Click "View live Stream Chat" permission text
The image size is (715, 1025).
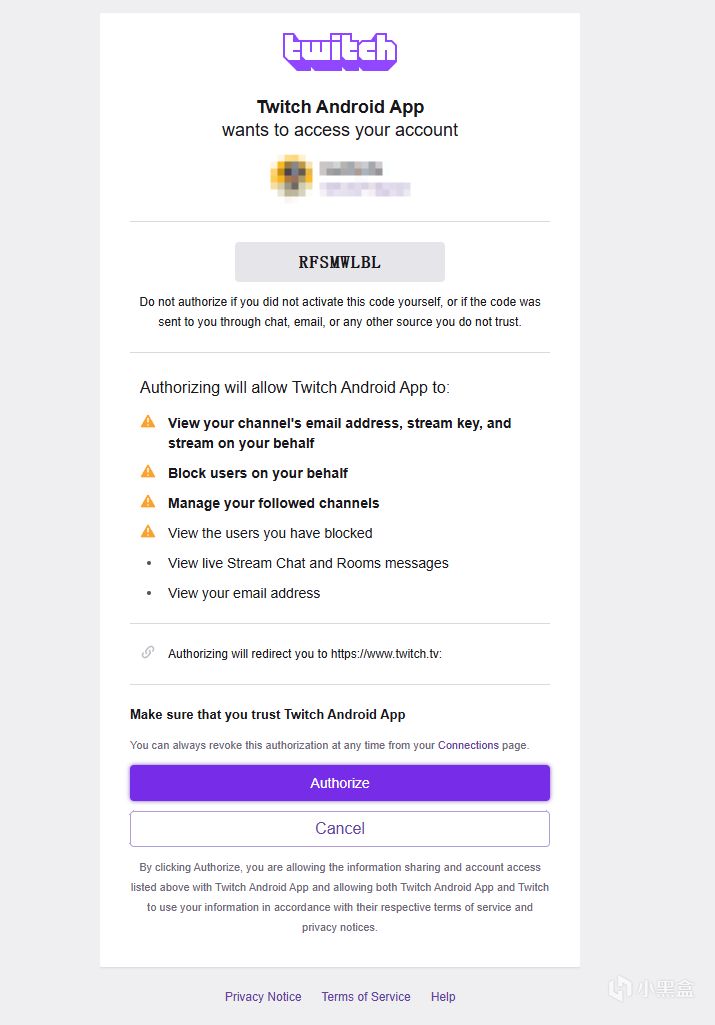(308, 563)
